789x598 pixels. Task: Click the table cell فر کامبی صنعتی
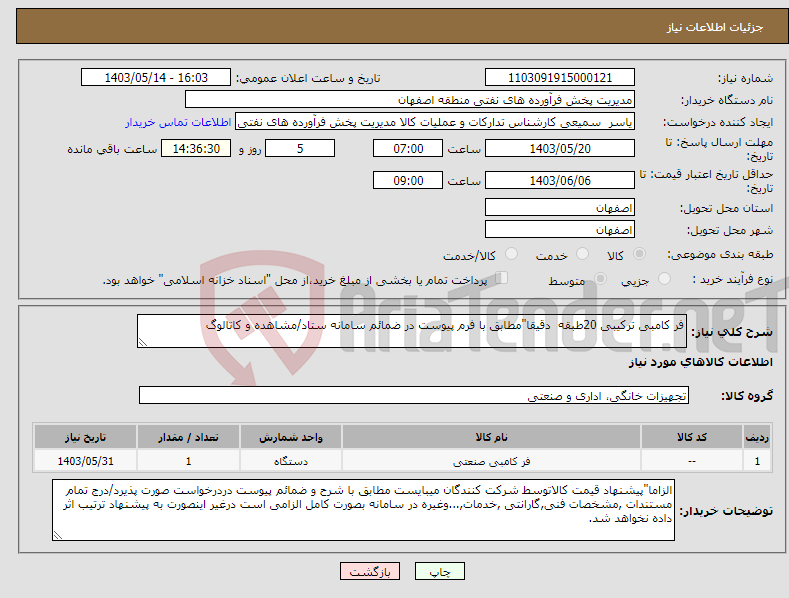pyautogui.click(x=491, y=461)
